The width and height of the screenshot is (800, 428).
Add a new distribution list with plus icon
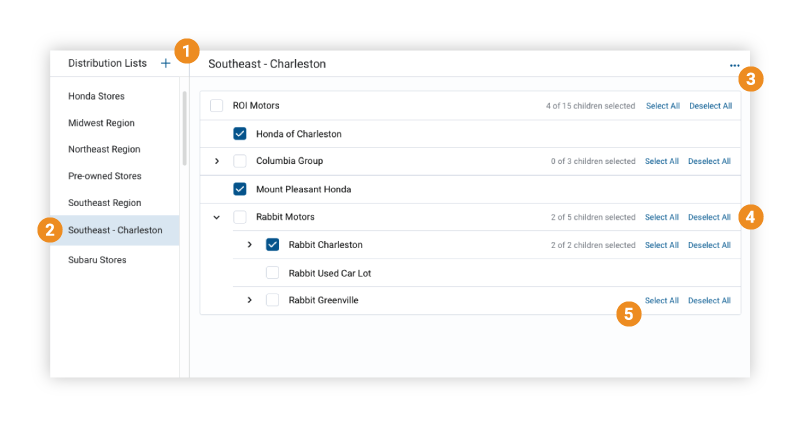coord(165,63)
